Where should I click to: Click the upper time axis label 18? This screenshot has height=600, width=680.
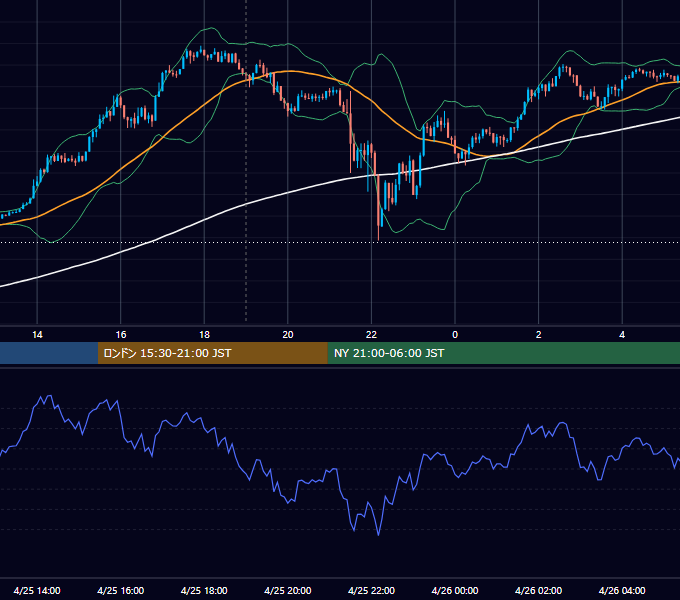(x=204, y=335)
